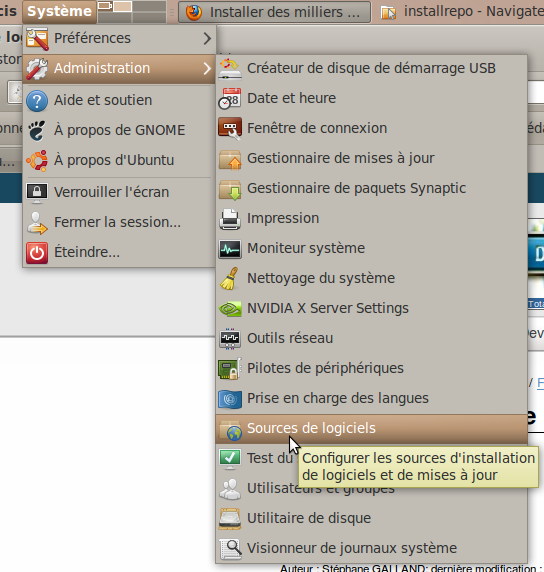The width and height of the screenshot is (544, 572).
Task: Select the Administration menu entry
Action: tap(119, 69)
